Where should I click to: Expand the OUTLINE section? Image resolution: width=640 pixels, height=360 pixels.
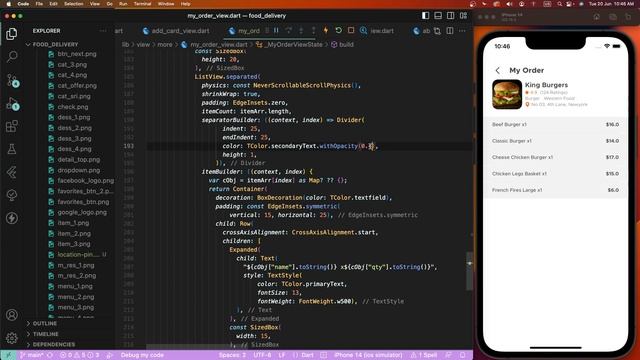click(45, 323)
